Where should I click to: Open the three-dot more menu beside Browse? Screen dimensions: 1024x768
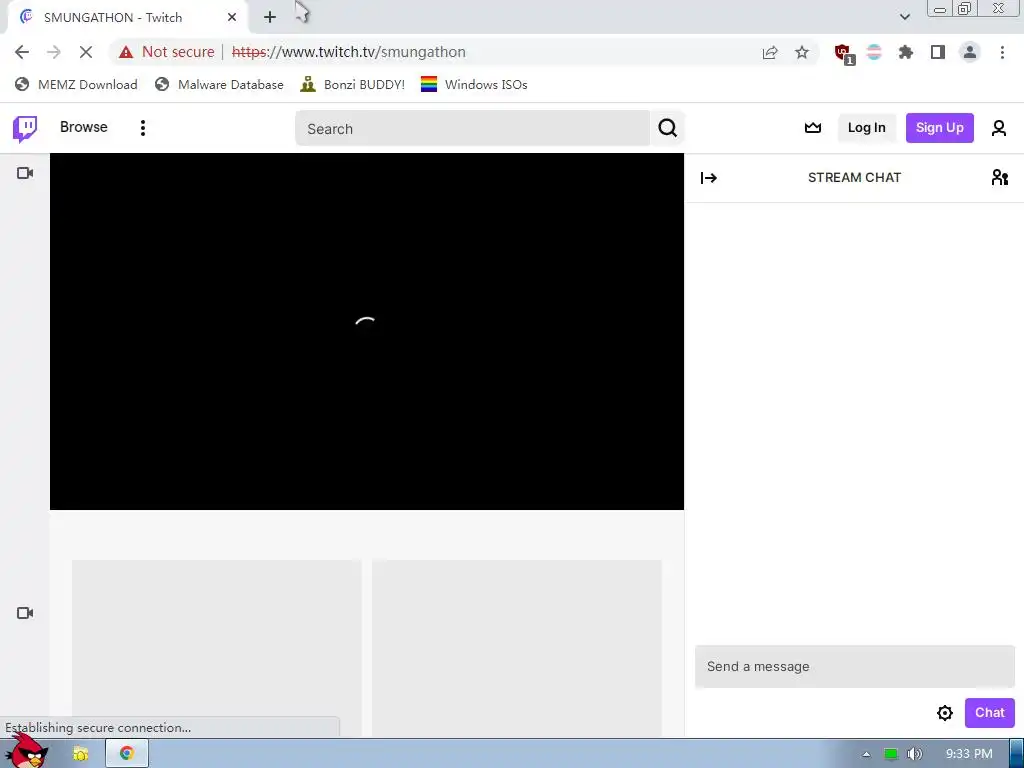[x=142, y=128]
